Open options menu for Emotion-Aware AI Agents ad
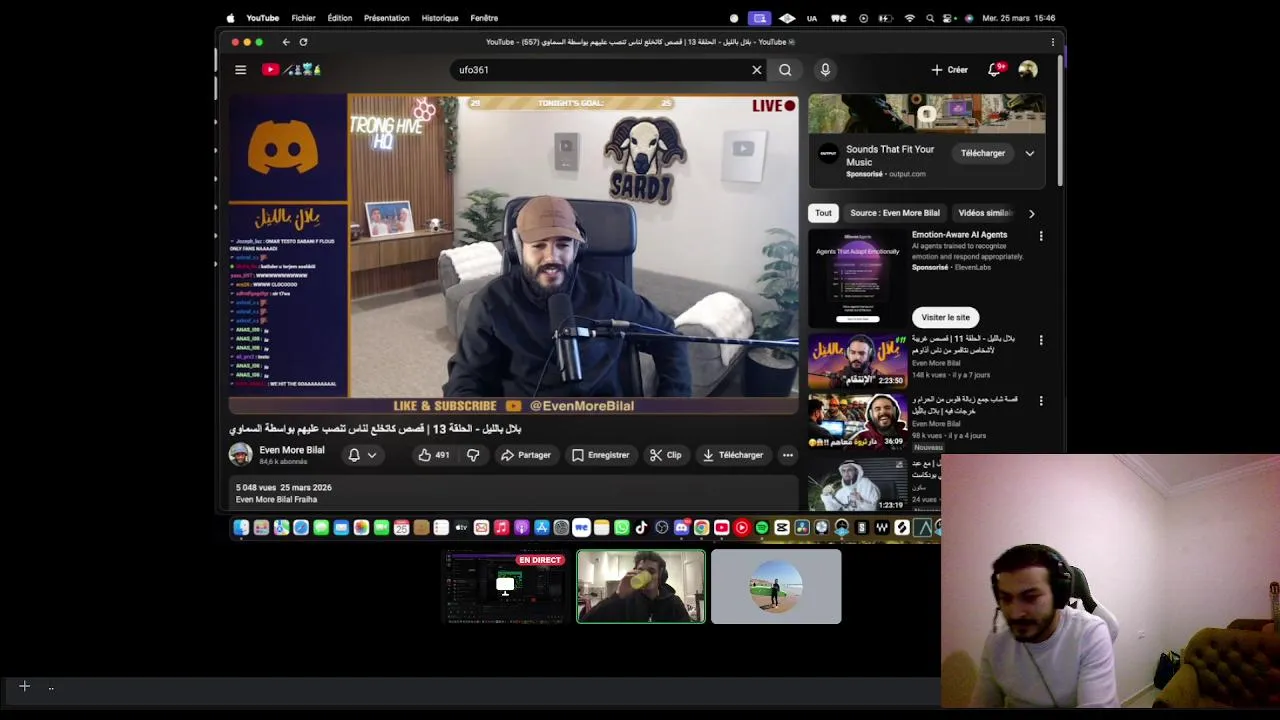The height and width of the screenshot is (720, 1280). click(1041, 236)
